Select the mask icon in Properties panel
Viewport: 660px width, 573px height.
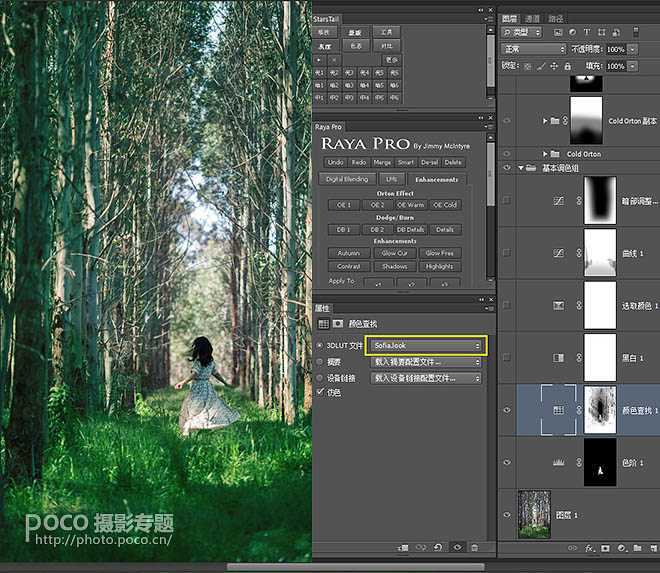coord(338,324)
